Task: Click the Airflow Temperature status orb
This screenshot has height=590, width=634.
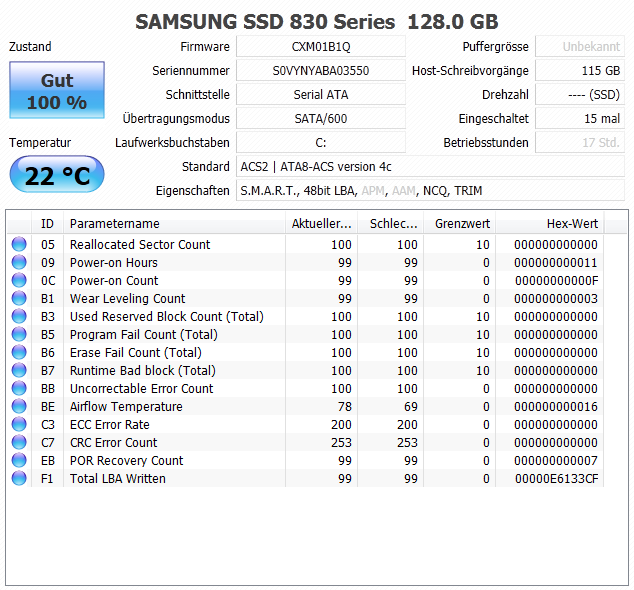Action: [19, 406]
